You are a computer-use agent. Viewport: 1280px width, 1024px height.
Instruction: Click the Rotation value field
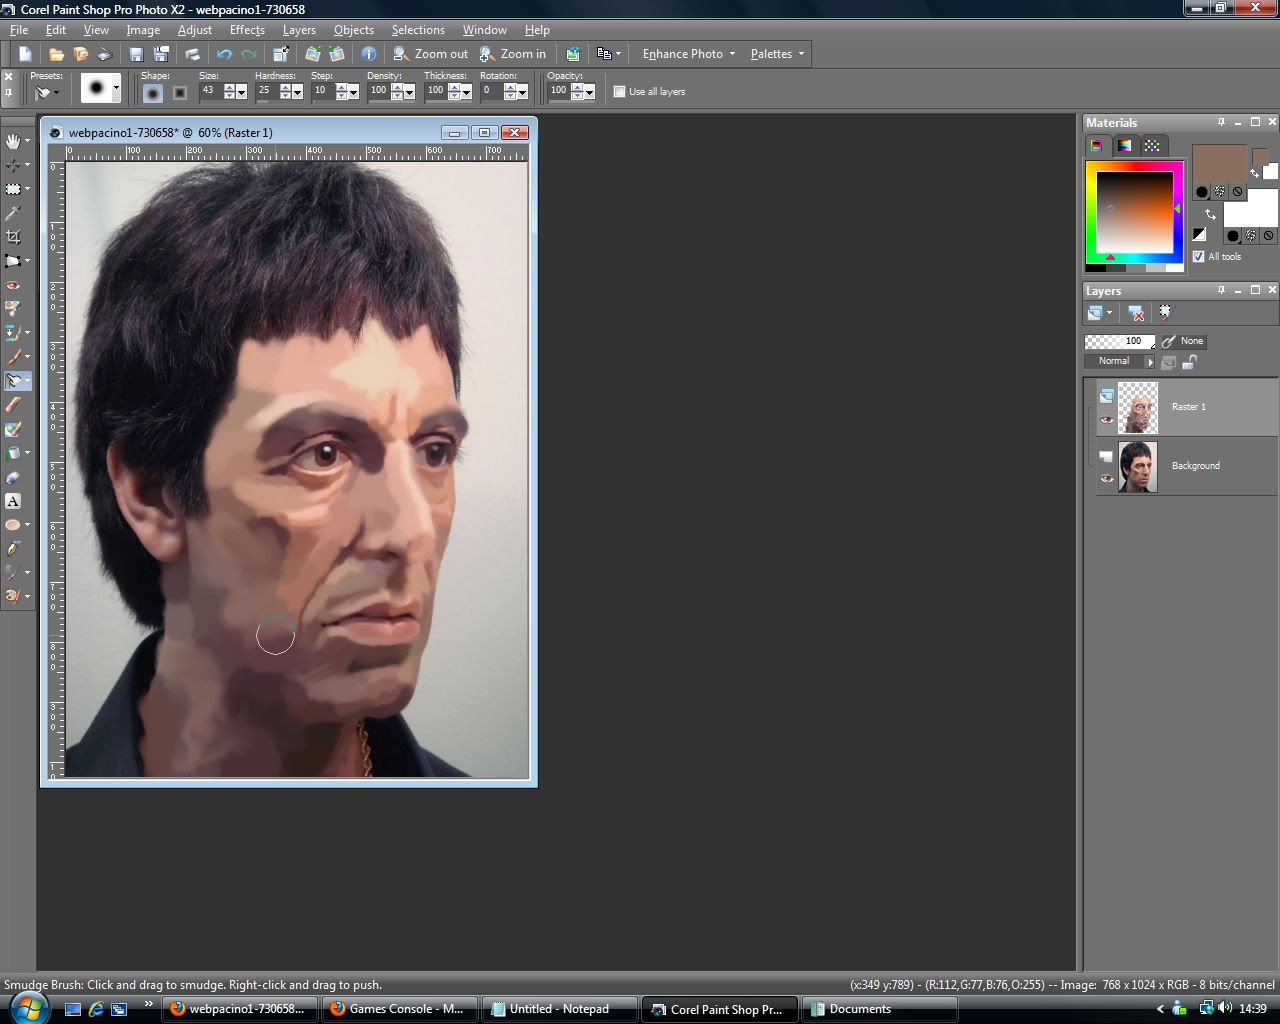tap(491, 91)
